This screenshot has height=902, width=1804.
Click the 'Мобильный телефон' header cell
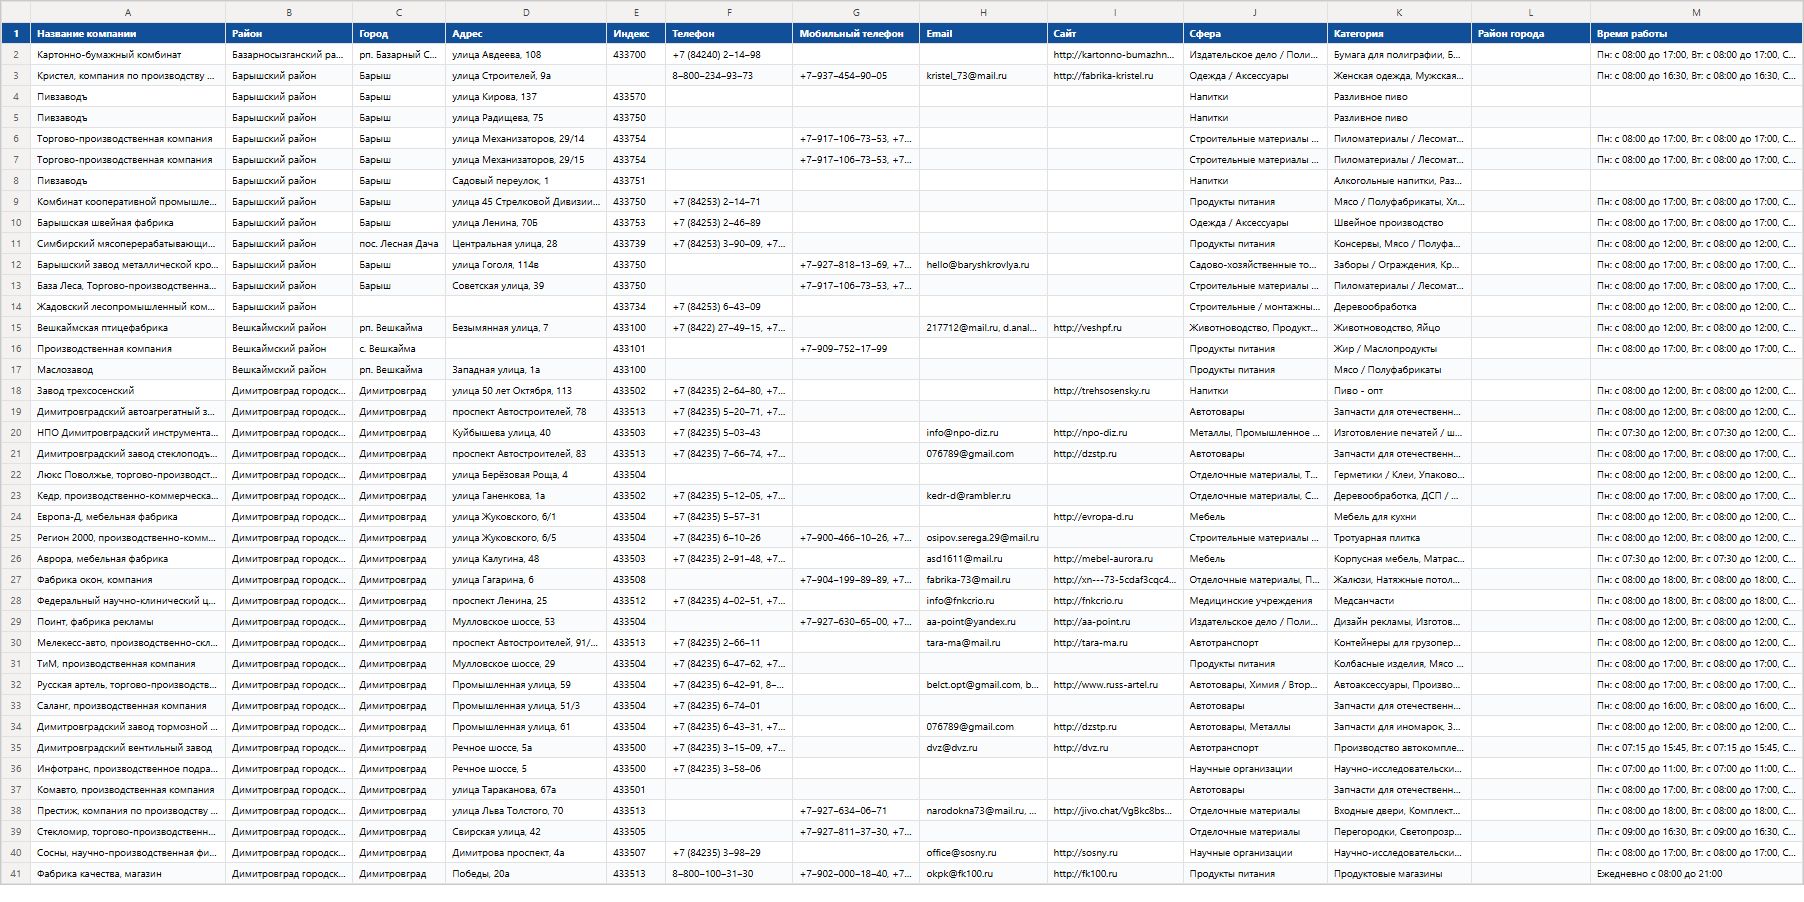coord(856,33)
